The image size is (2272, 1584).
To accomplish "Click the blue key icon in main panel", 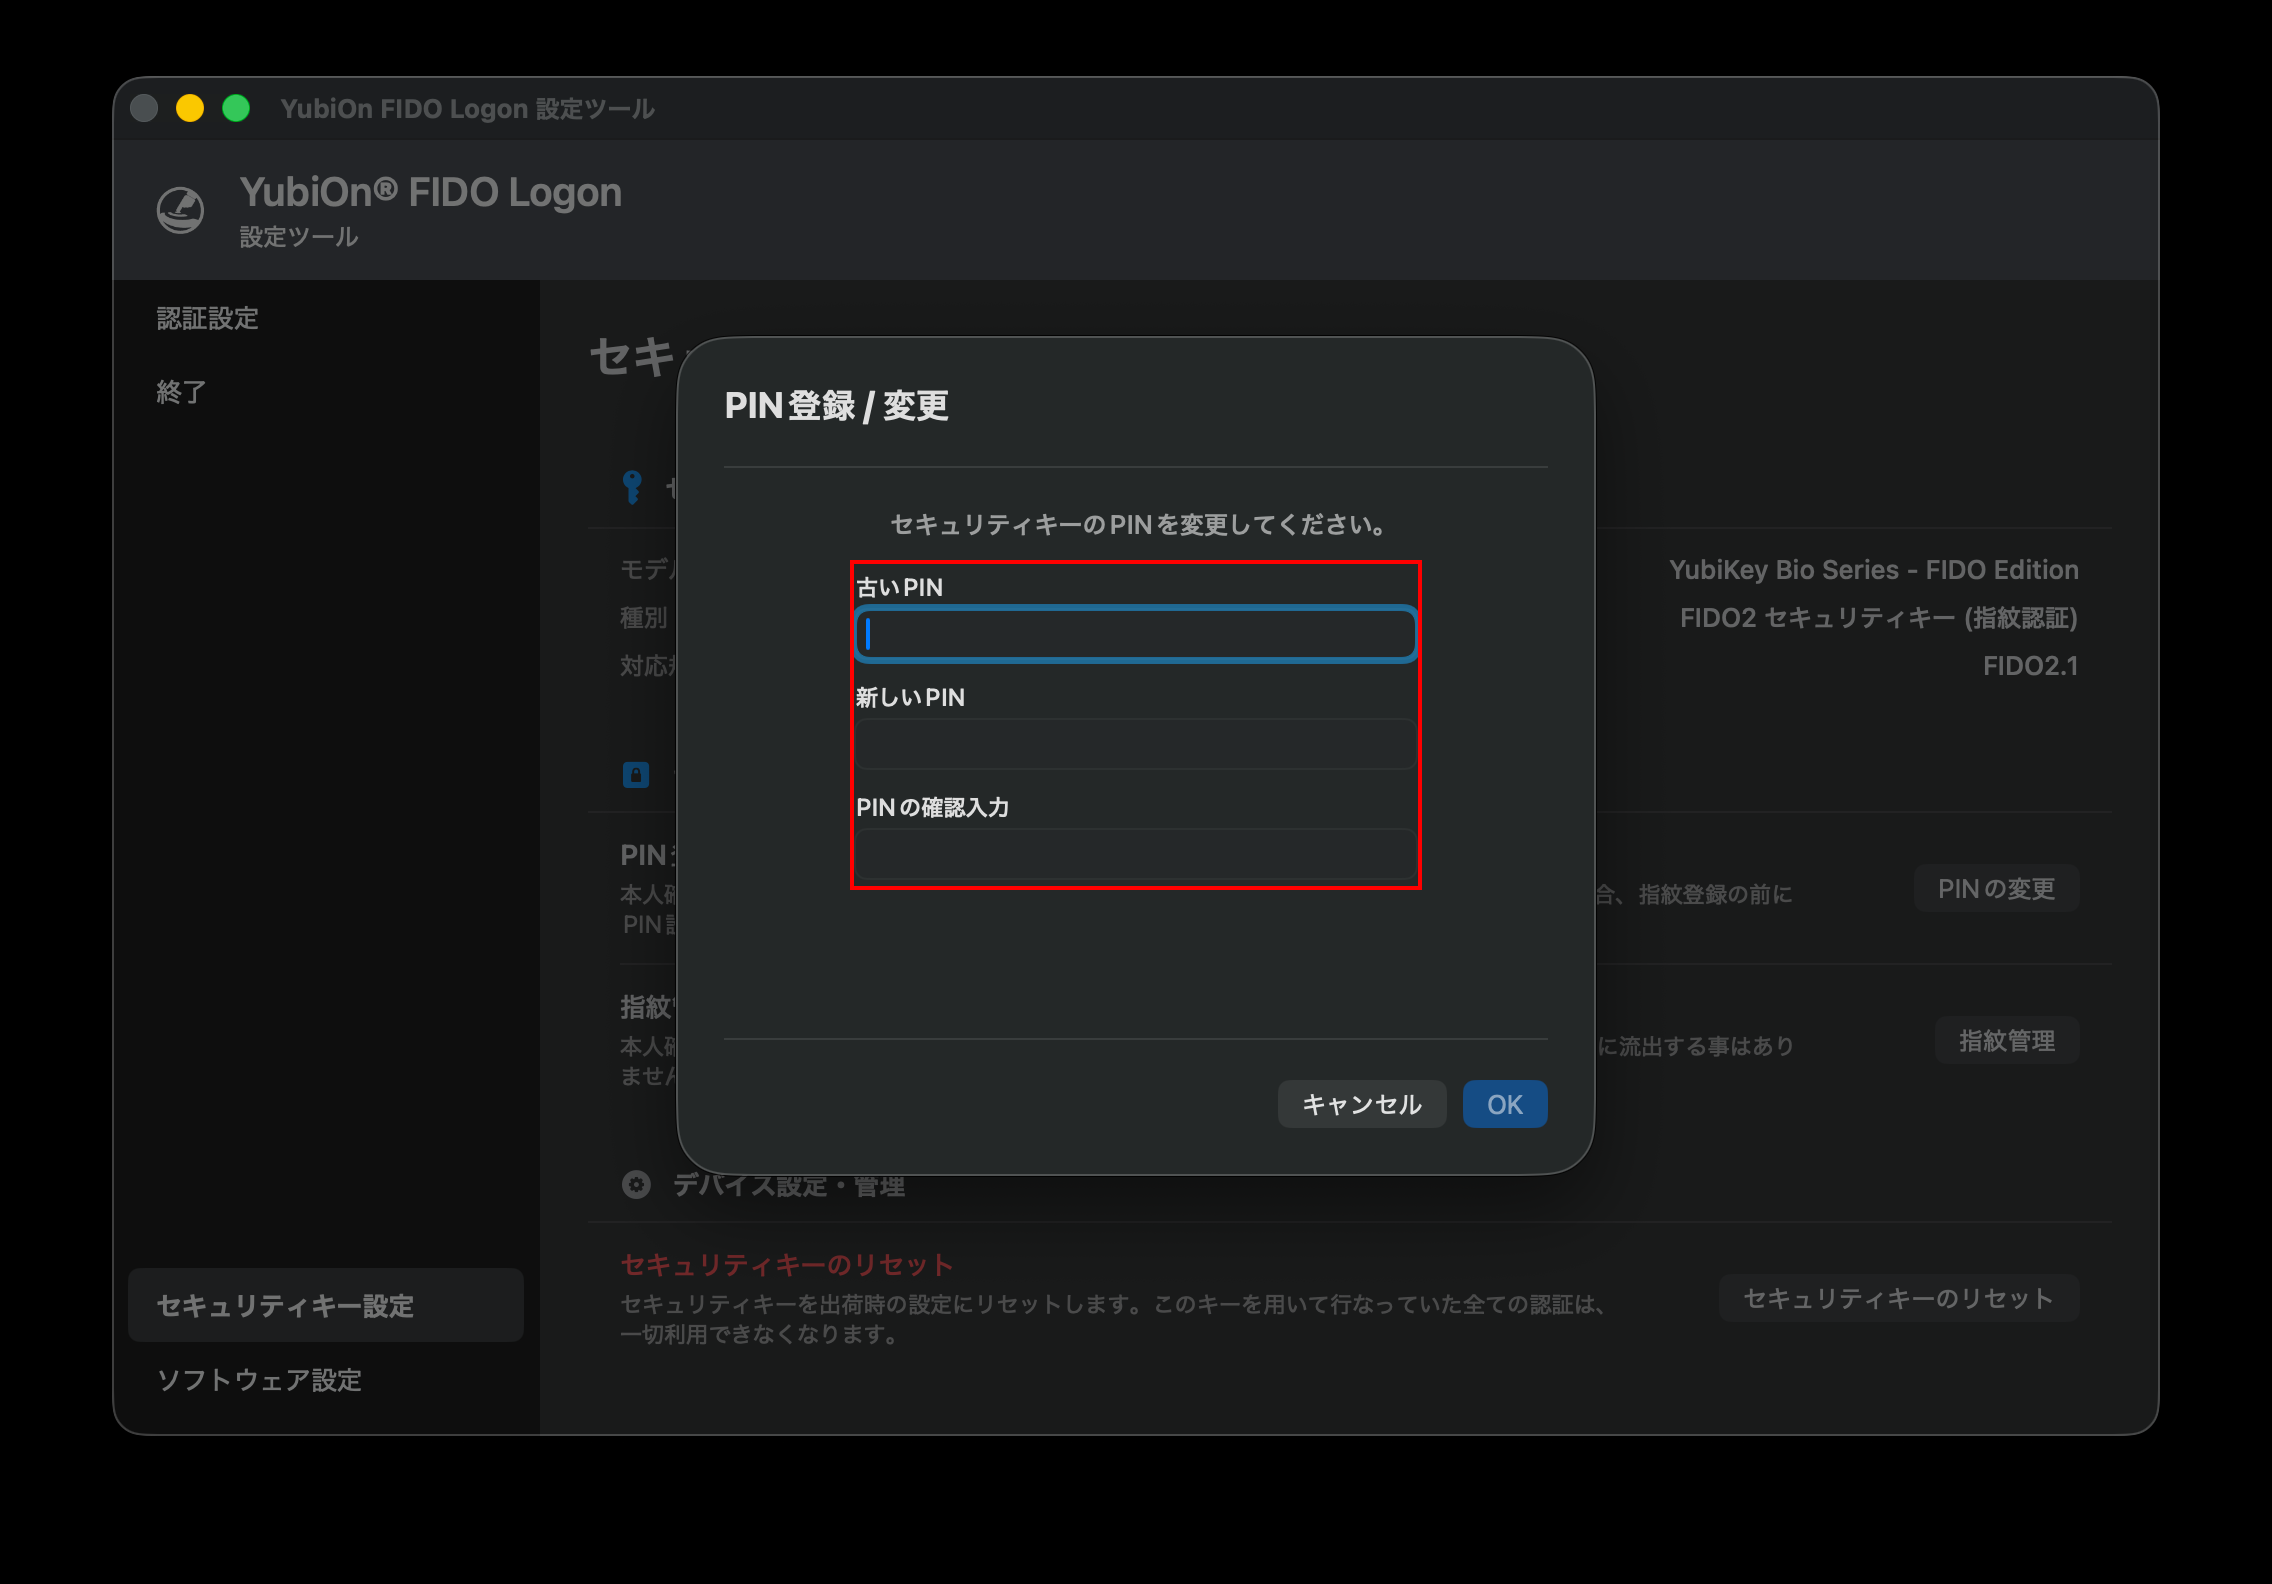I will (632, 487).
